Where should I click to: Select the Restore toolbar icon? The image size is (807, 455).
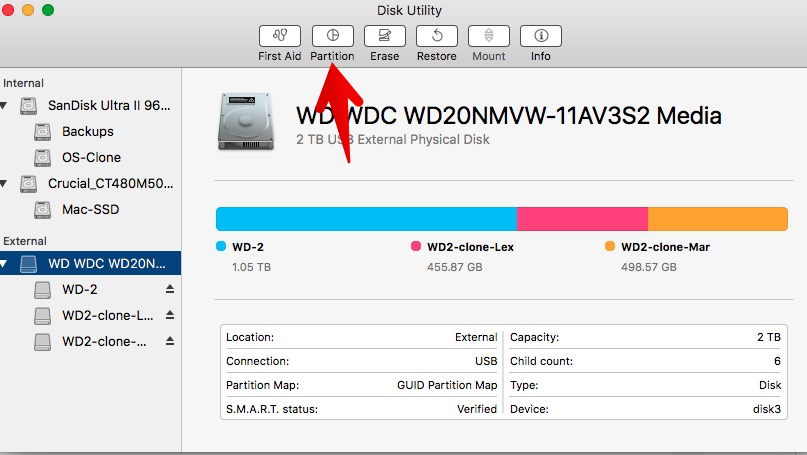tap(437, 36)
